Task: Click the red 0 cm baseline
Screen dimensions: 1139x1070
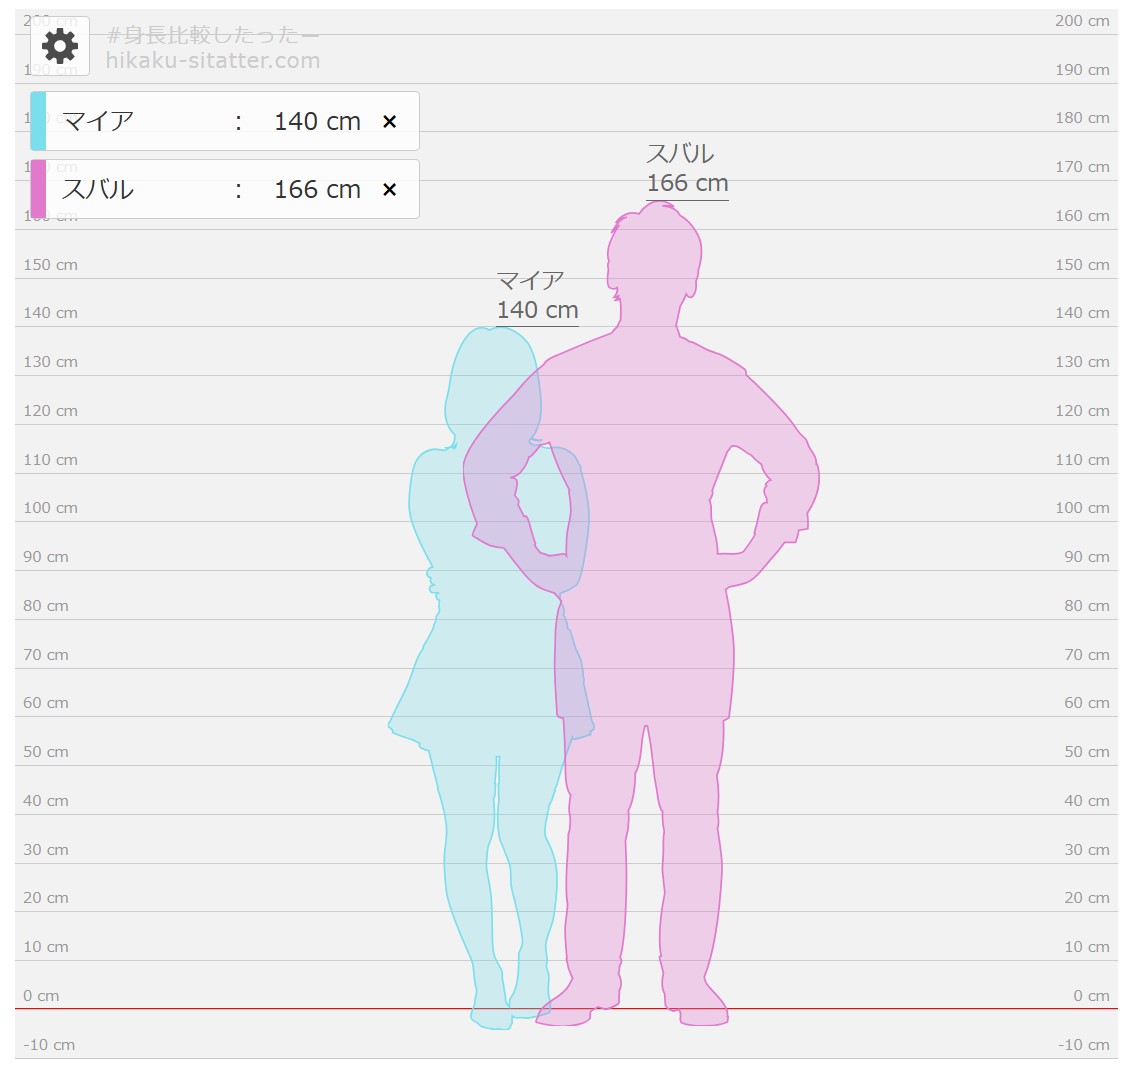Action: 300,1009
